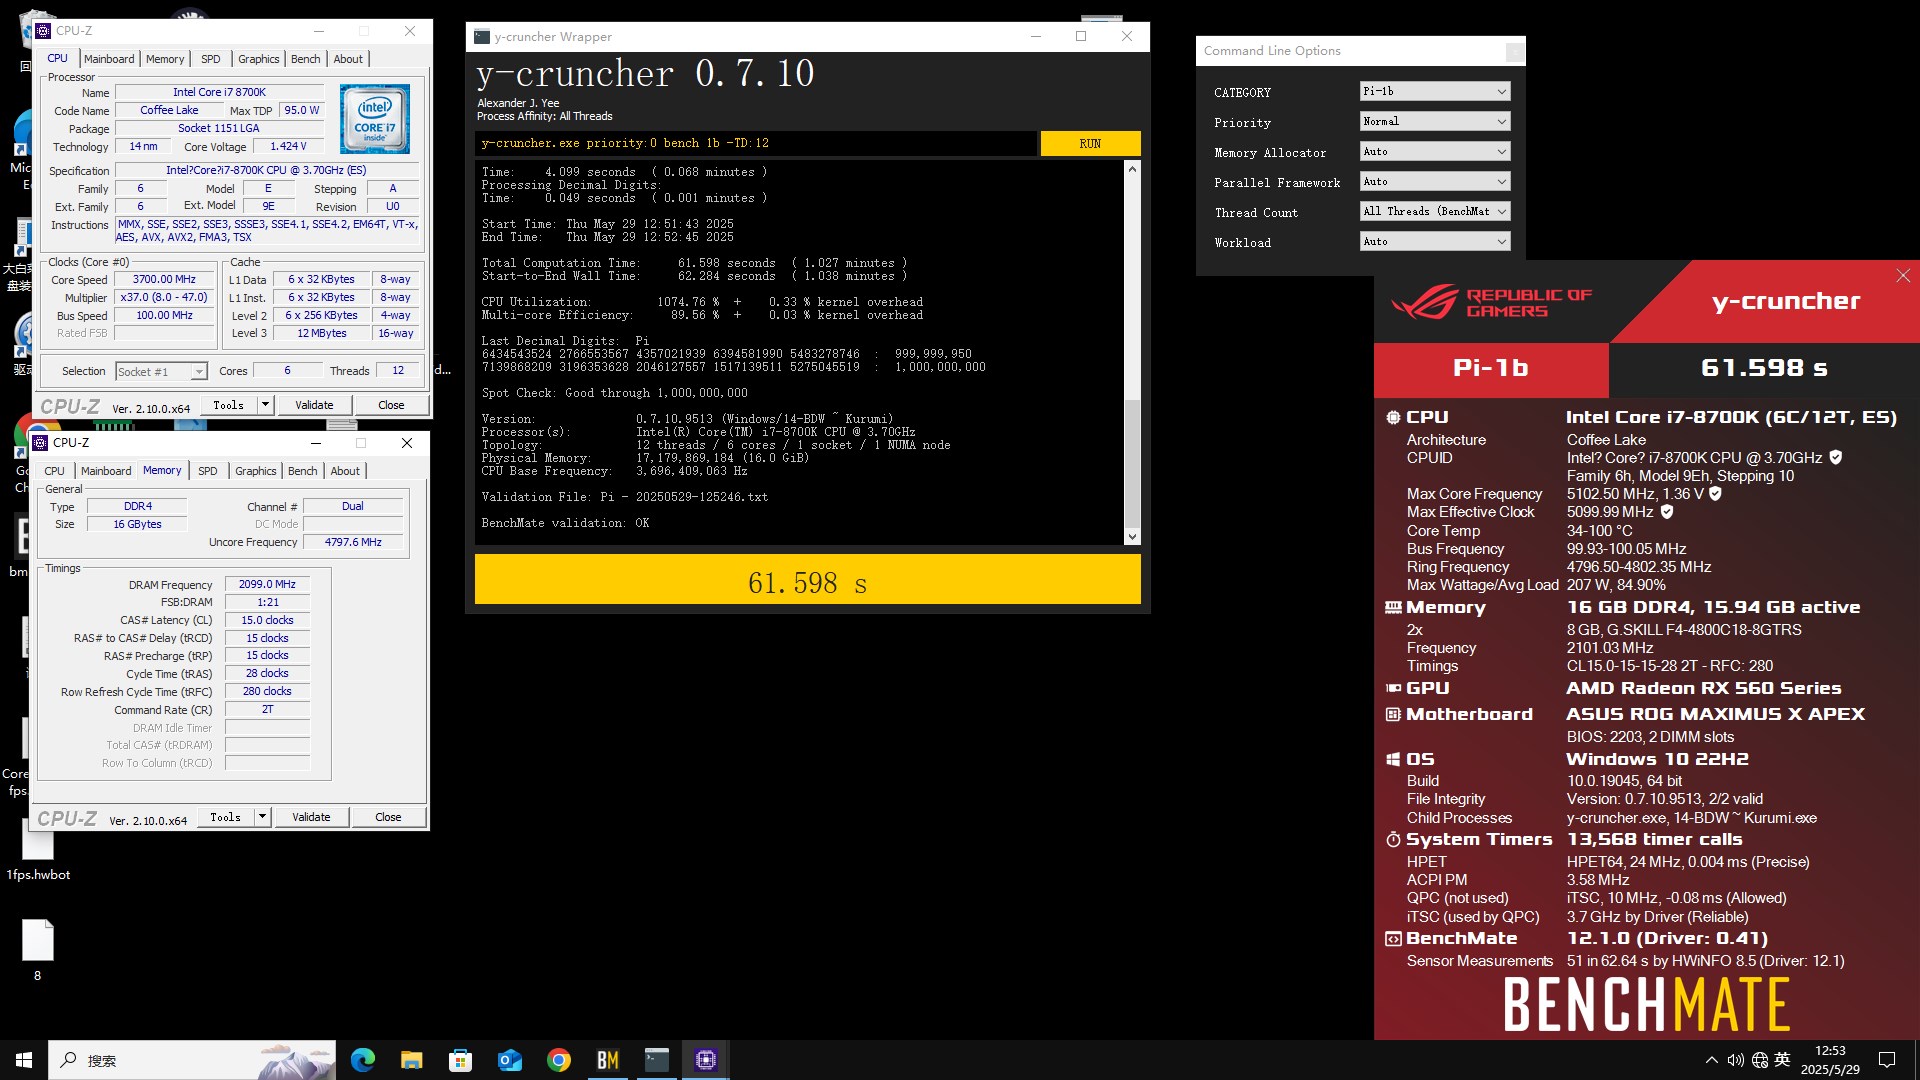
Task: Click Validate in top CPU-Z window
Action: [314, 405]
